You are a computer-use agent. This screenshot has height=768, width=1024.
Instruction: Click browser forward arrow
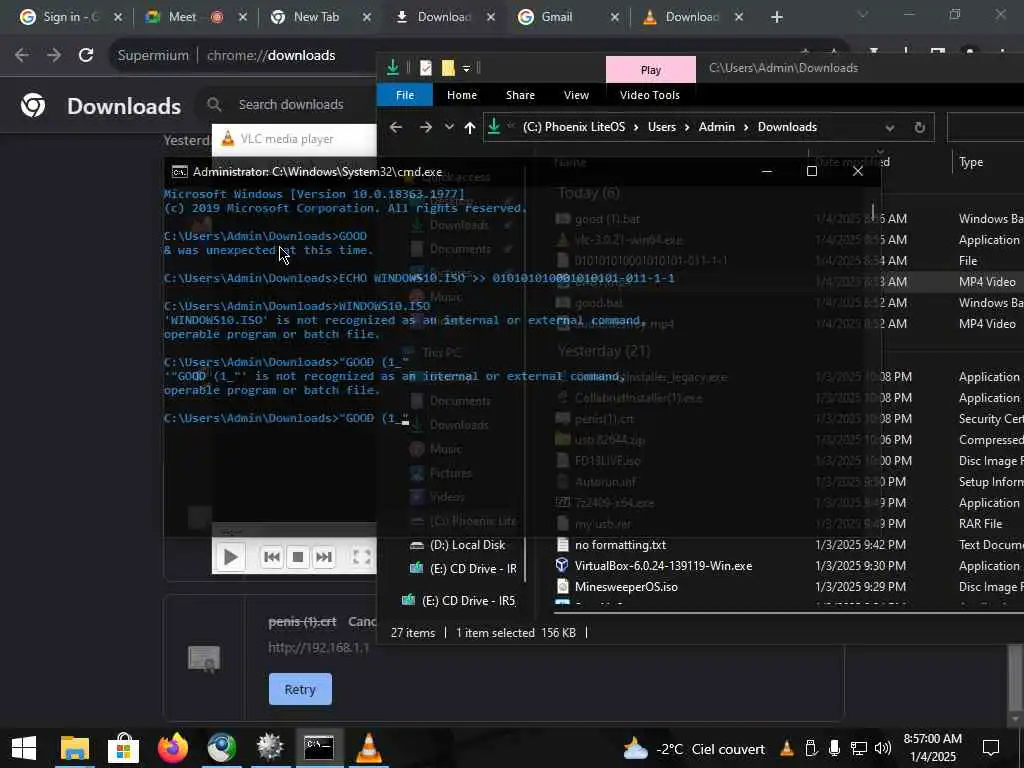point(54,56)
